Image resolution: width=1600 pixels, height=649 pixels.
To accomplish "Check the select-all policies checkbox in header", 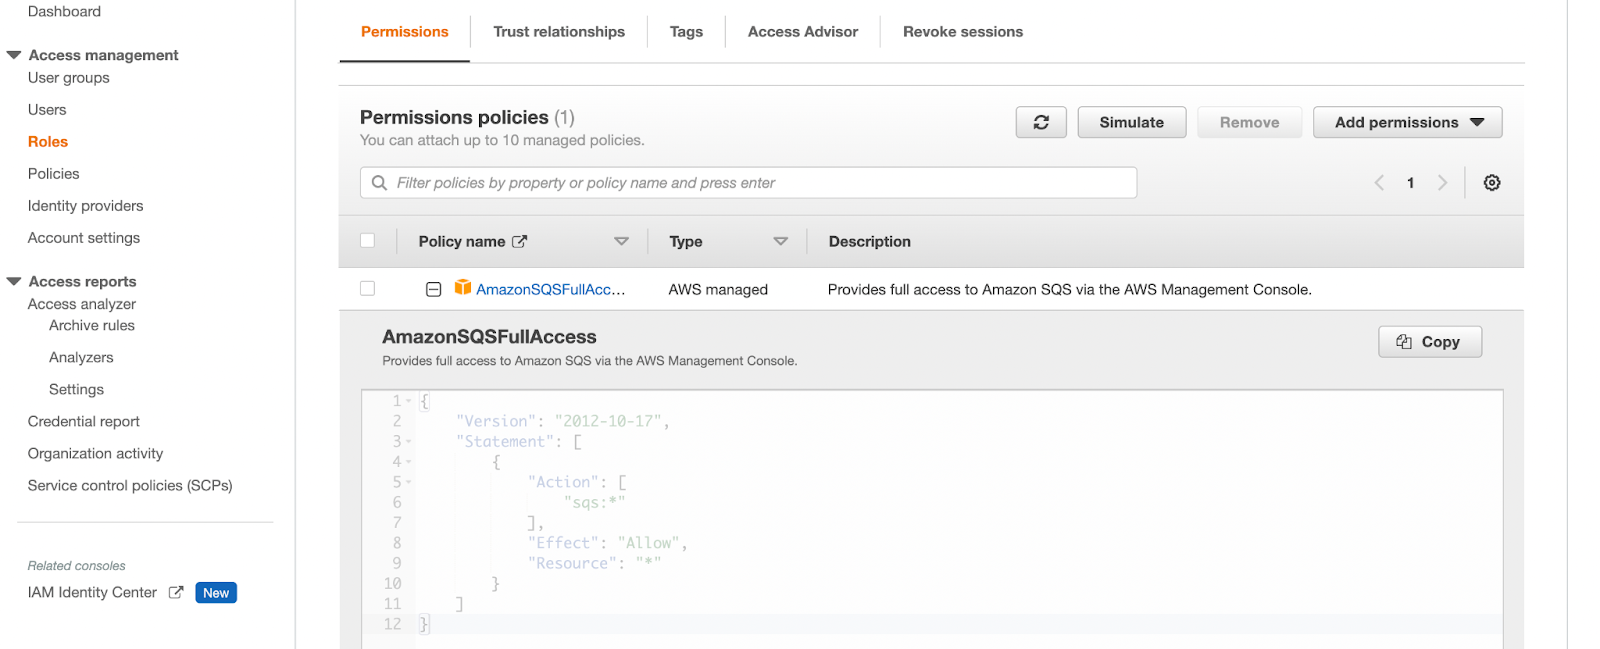I will (367, 241).
